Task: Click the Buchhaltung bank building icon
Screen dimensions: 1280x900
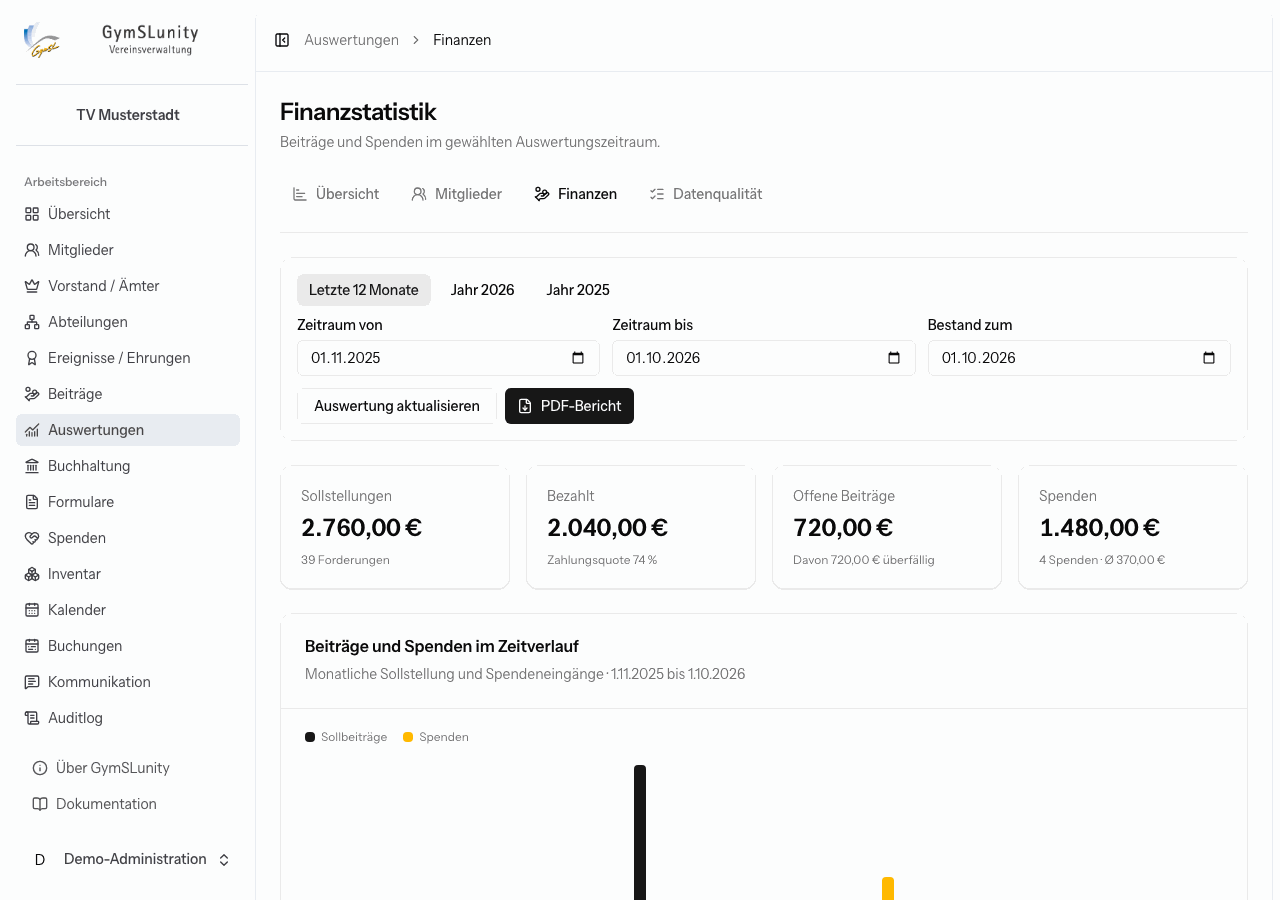Action: tap(32, 466)
